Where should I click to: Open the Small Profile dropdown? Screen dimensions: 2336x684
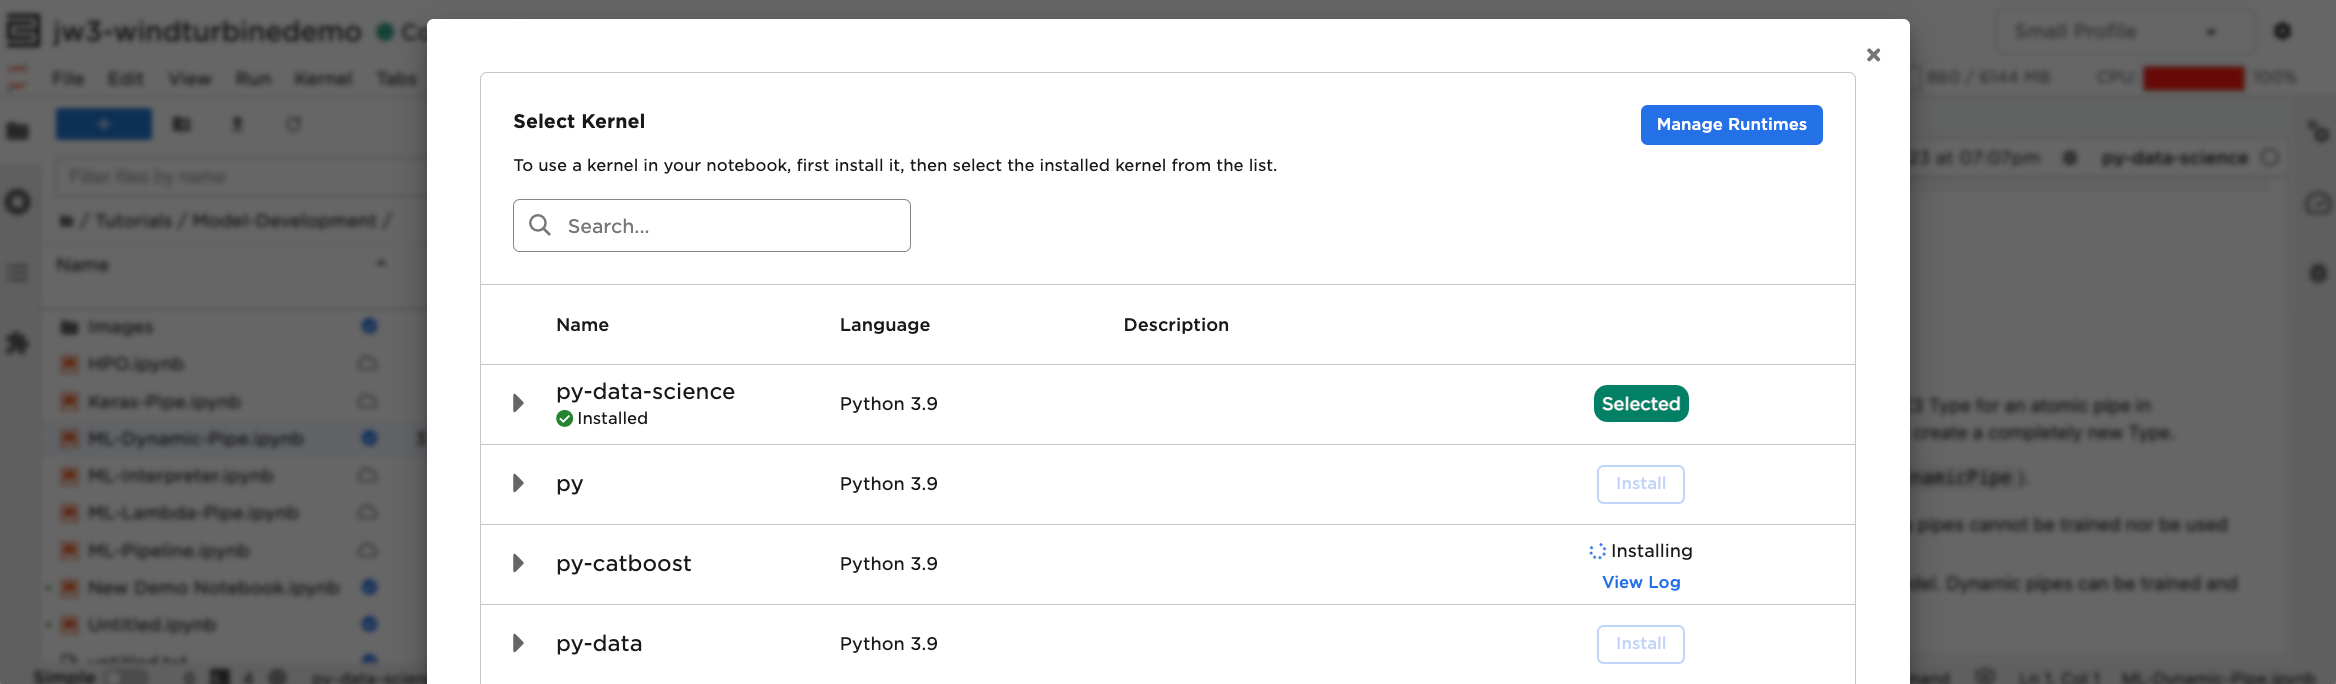[x=2125, y=32]
